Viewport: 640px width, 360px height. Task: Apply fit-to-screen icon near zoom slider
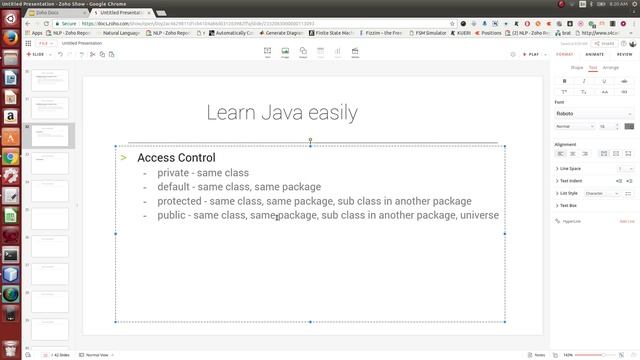(x=621, y=355)
